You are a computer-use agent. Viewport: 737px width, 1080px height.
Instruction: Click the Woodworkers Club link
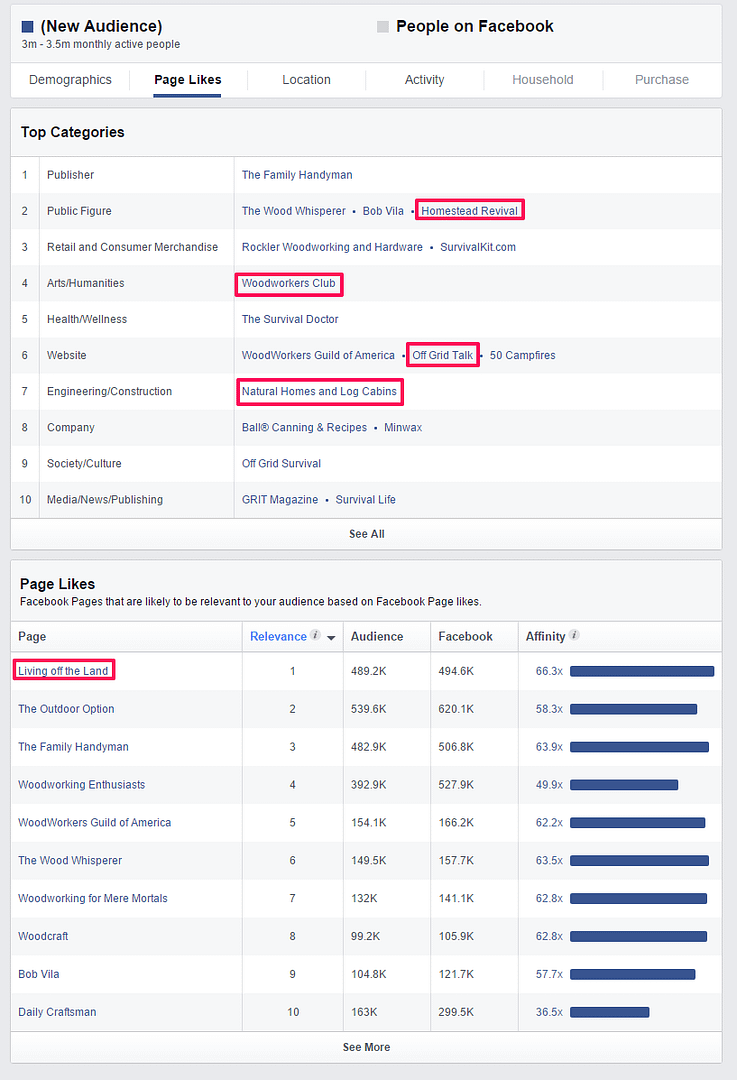(288, 283)
